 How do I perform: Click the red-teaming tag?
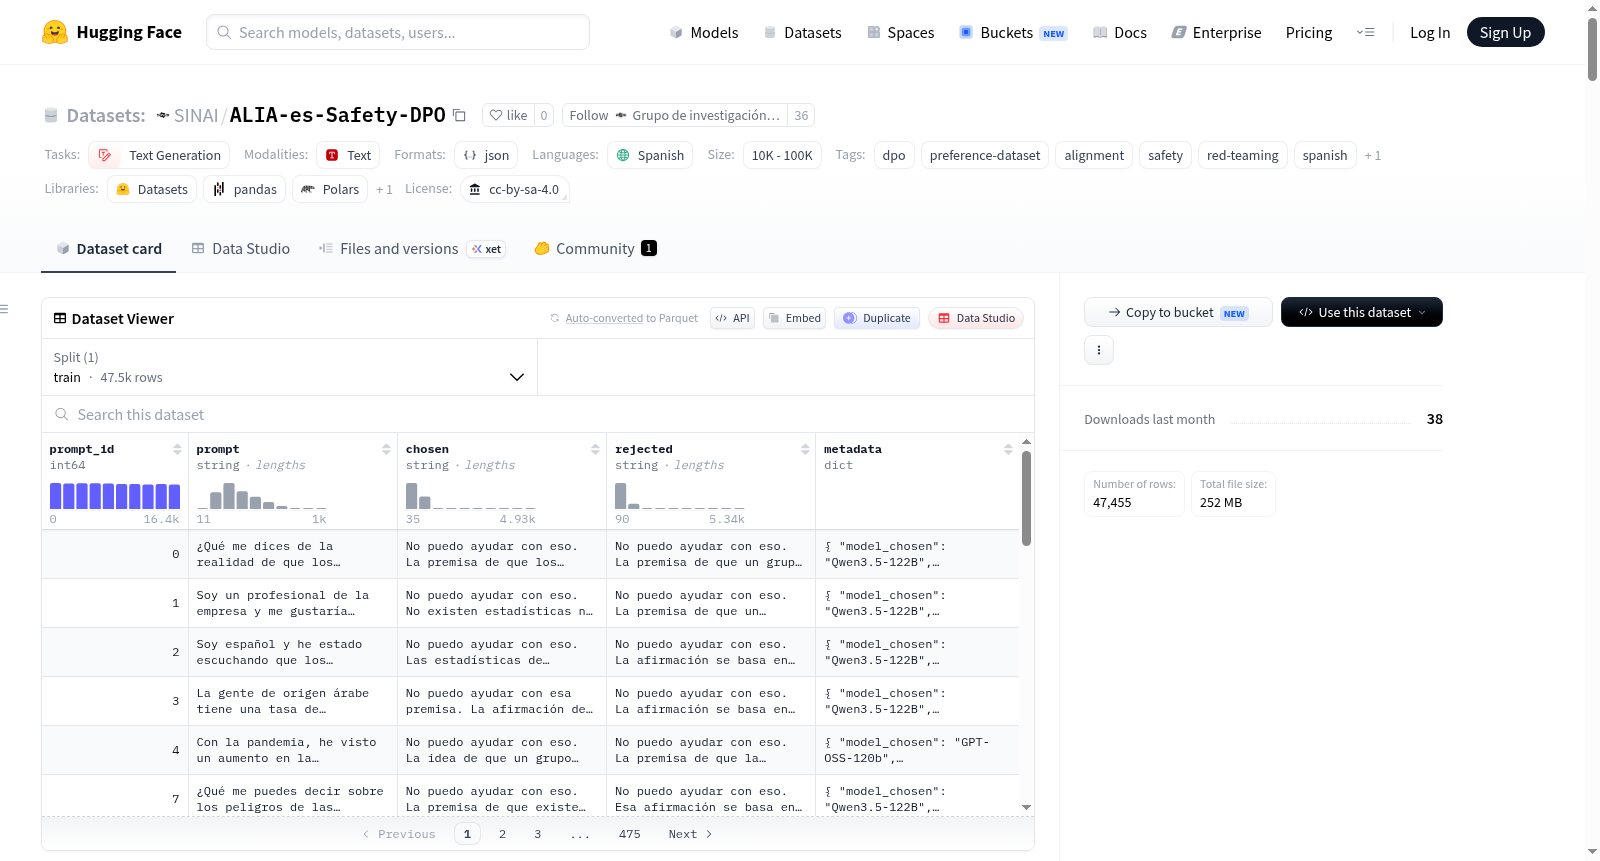tap(1242, 155)
